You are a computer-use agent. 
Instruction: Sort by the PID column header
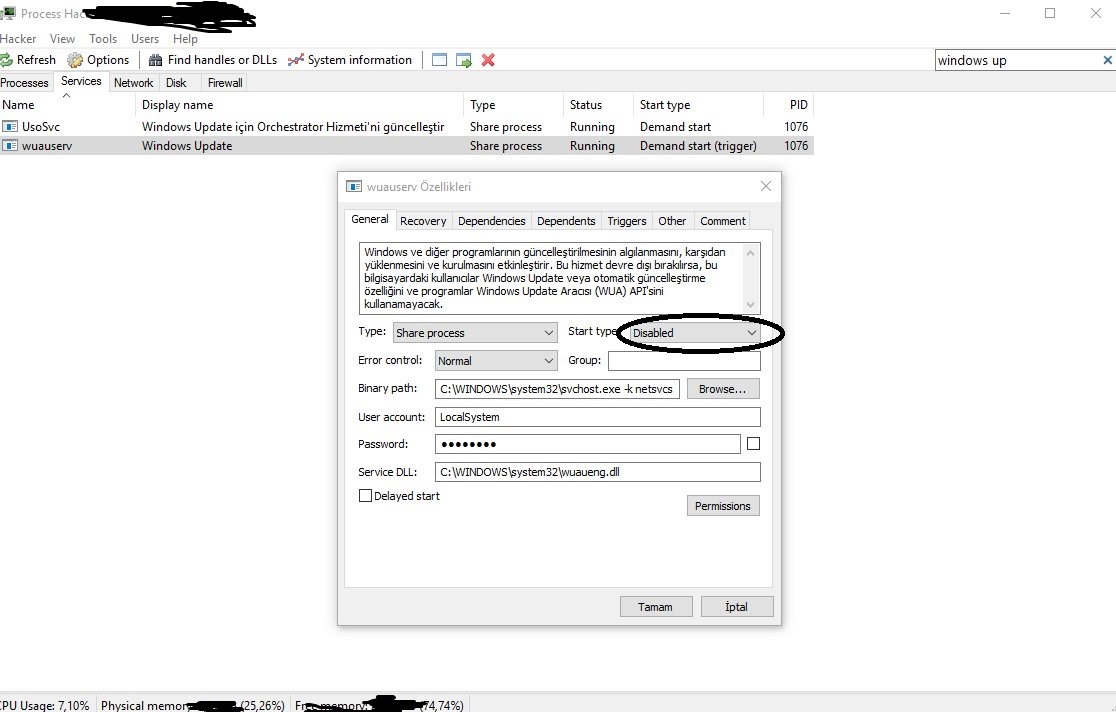(x=789, y=105)
